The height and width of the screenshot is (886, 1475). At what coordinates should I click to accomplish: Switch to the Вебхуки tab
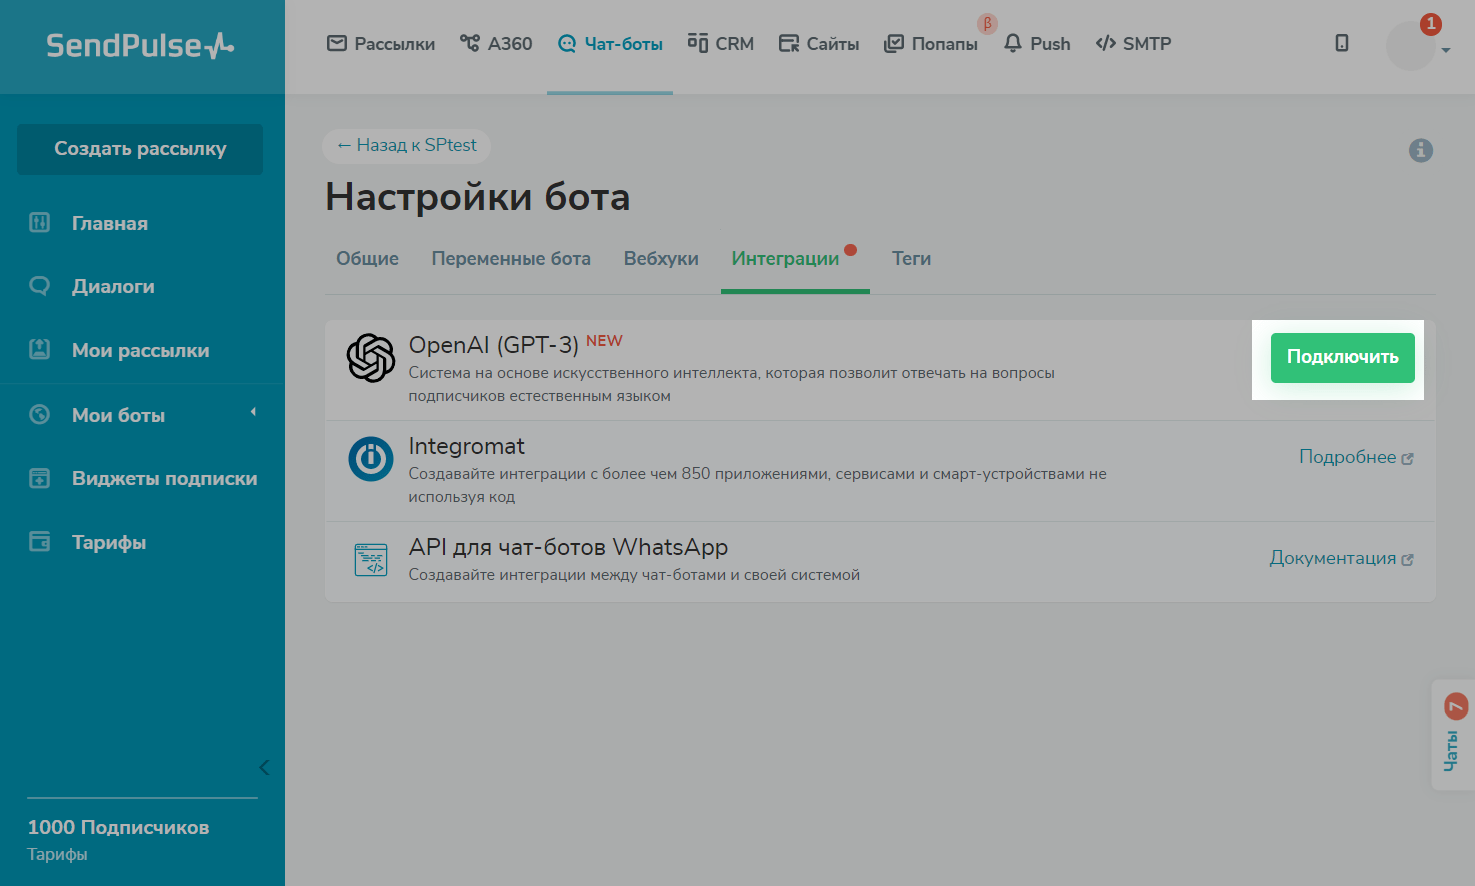[661, 258]
